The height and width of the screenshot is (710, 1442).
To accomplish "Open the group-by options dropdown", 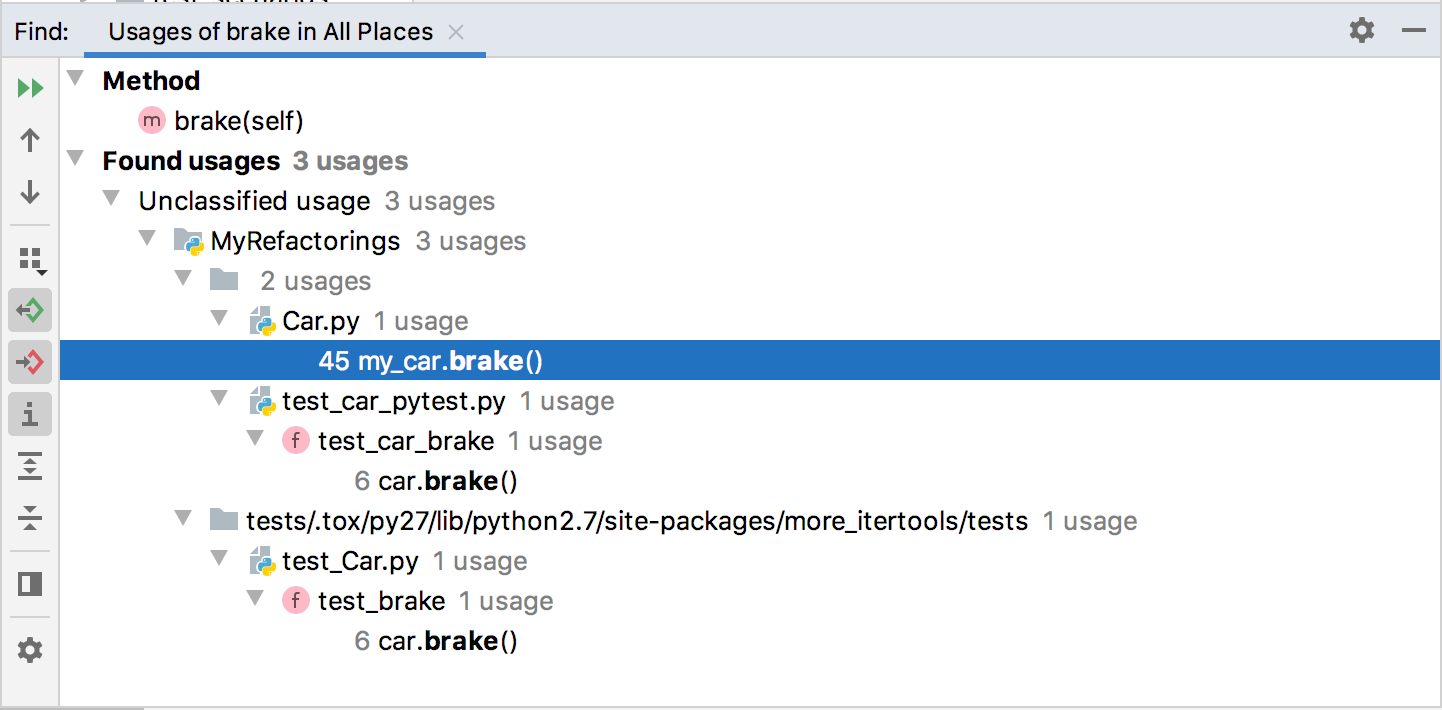I will click(x=30, y=258).
